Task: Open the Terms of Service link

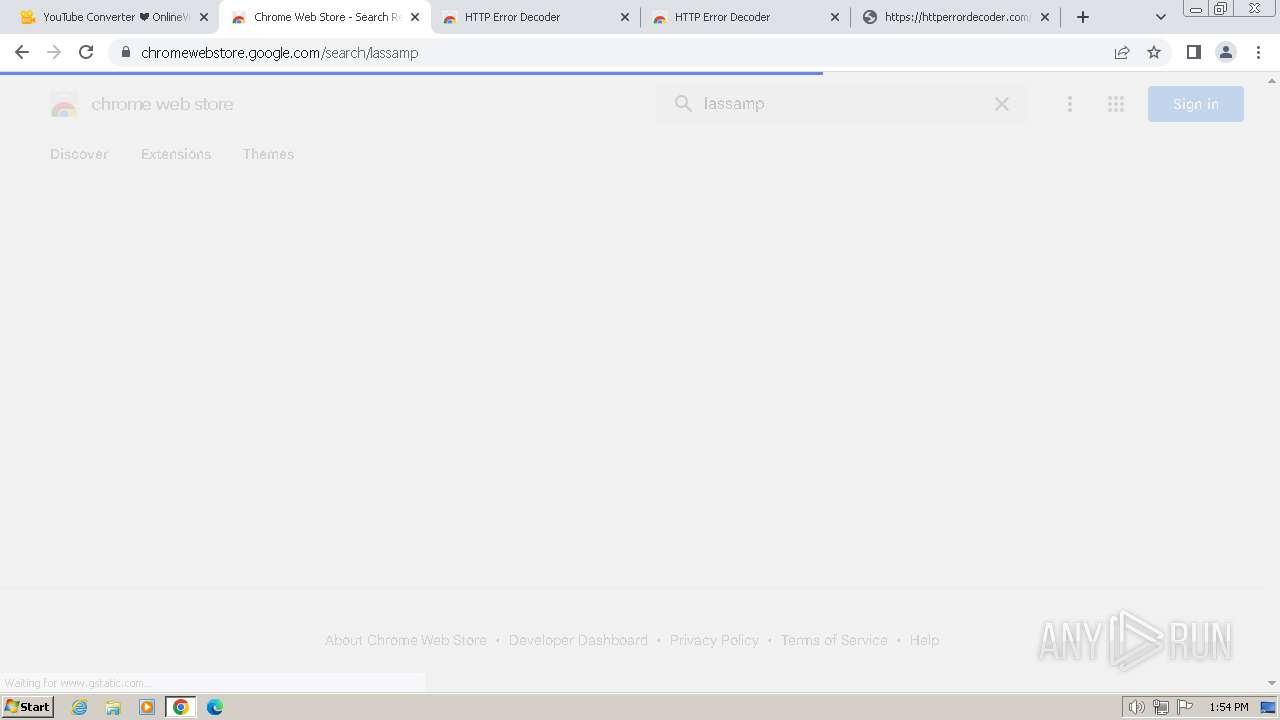Action: tap(834, 640)
